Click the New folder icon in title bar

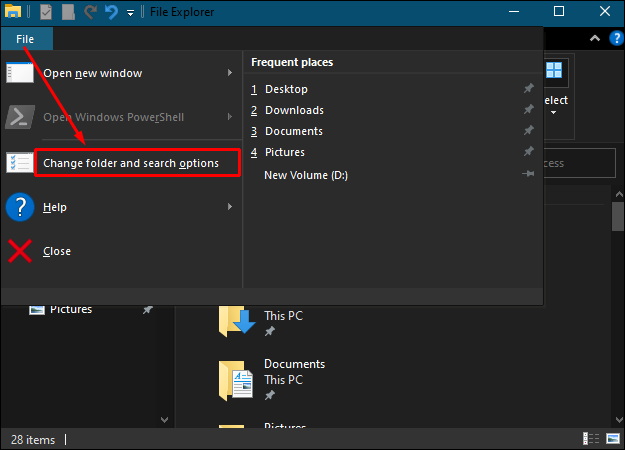coord(68,12)
